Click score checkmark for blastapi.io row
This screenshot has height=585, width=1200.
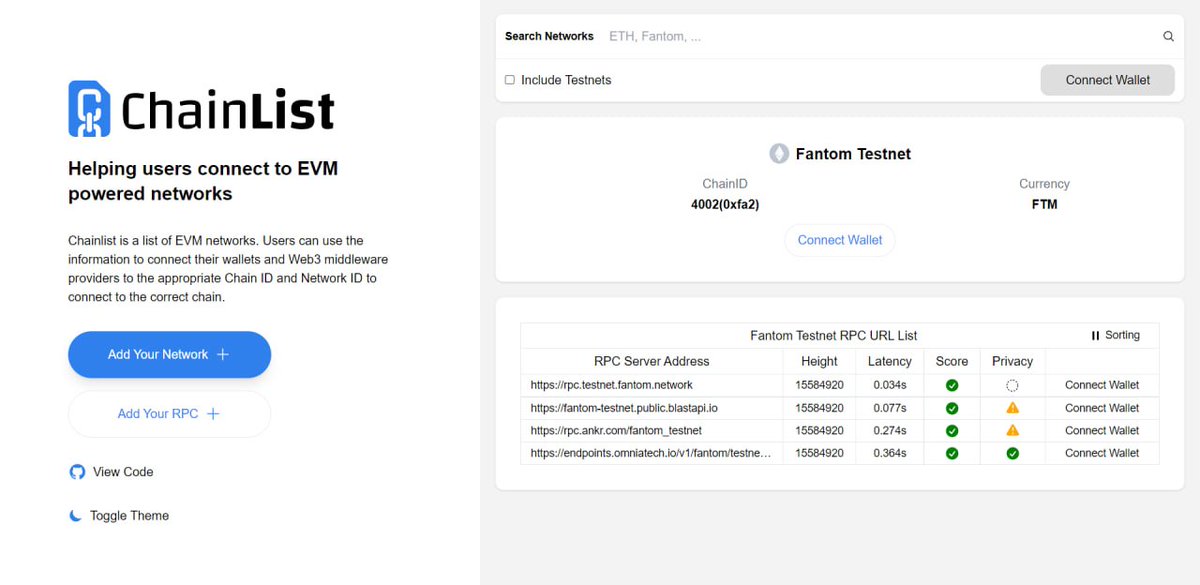point(952,408)
